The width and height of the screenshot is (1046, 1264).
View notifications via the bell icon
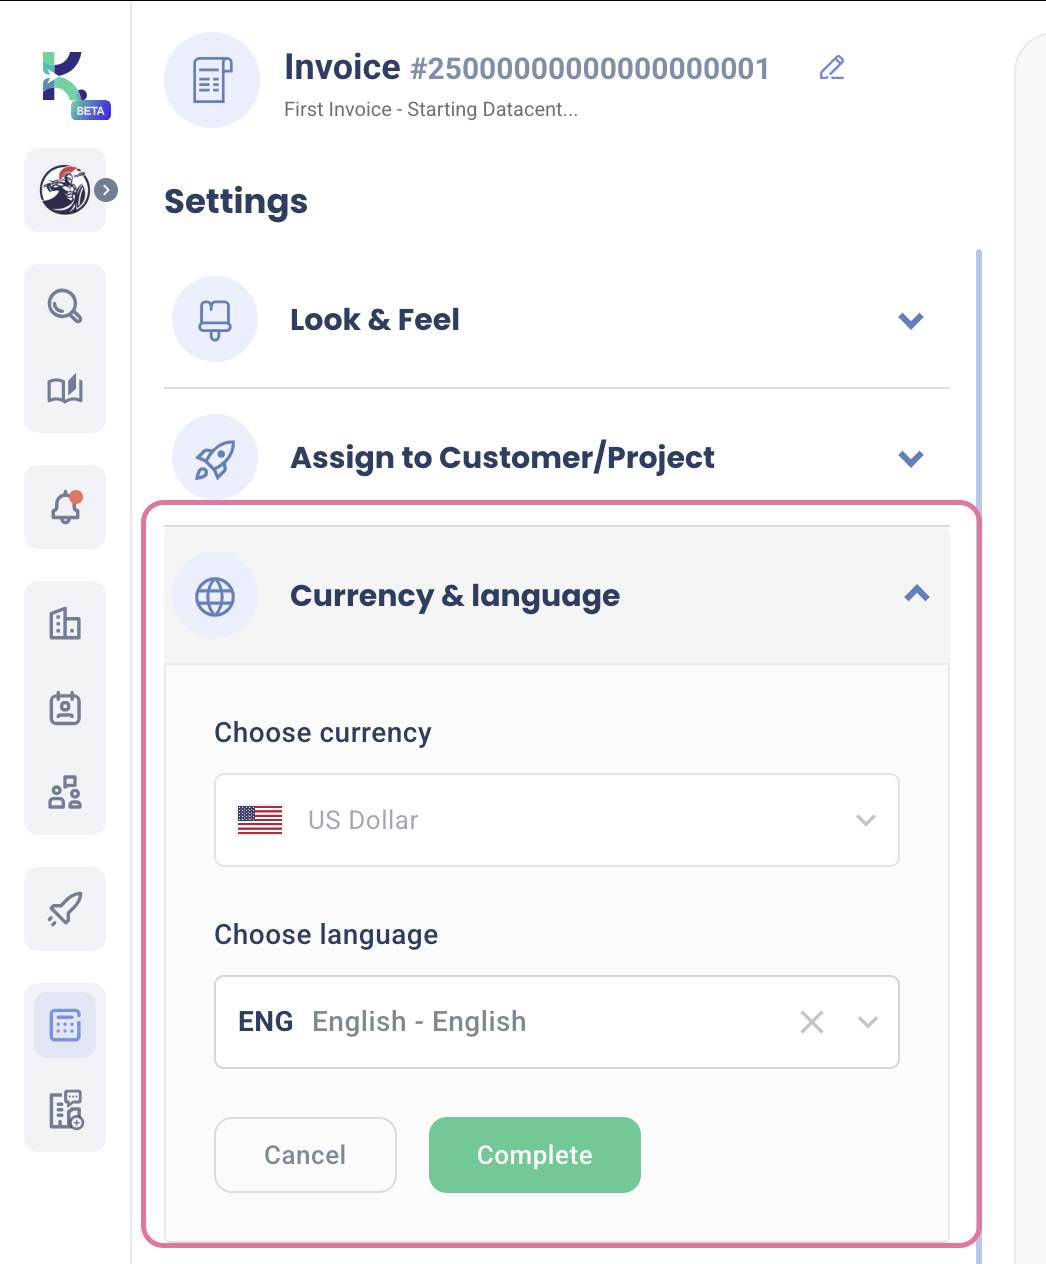coord(64,507)
